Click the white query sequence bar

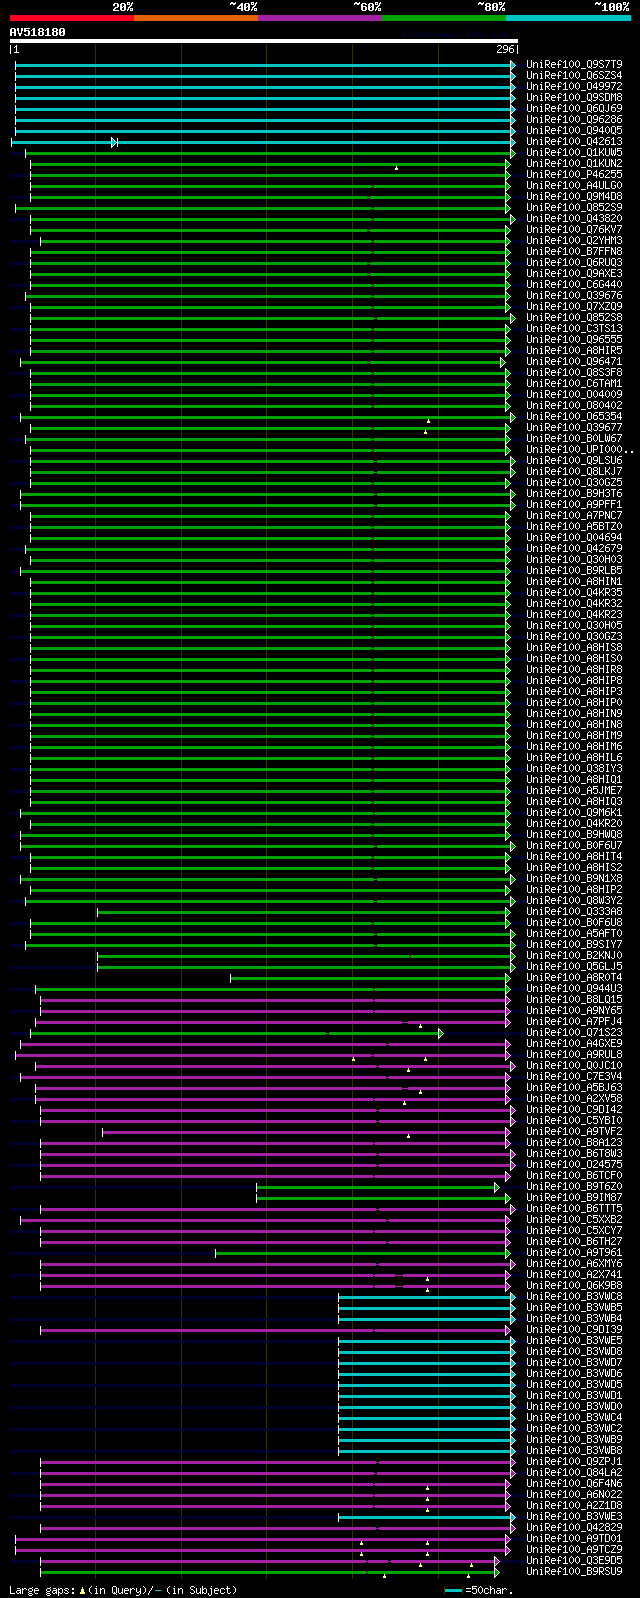pyautogui.click(x=264, y=41)
